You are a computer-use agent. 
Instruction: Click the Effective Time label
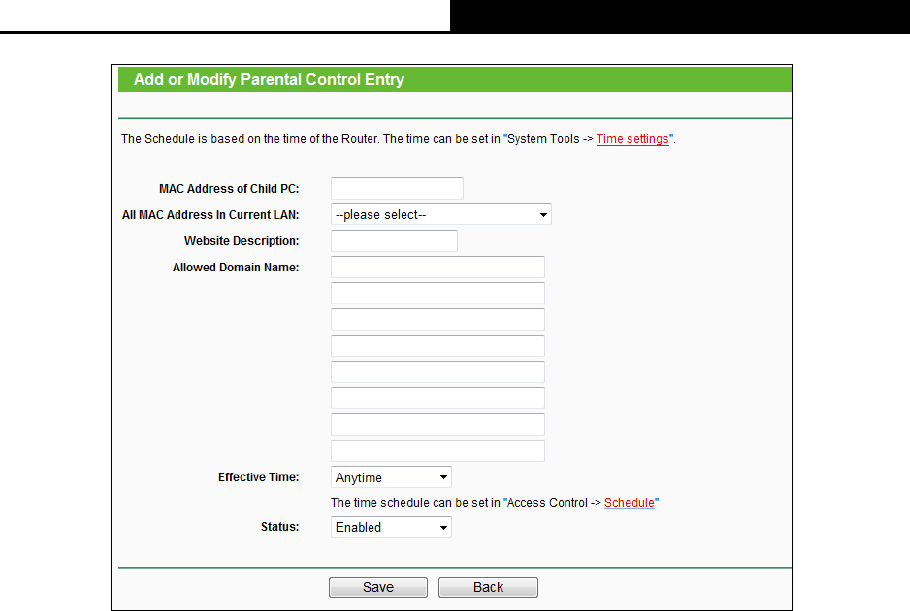(258, 477)
